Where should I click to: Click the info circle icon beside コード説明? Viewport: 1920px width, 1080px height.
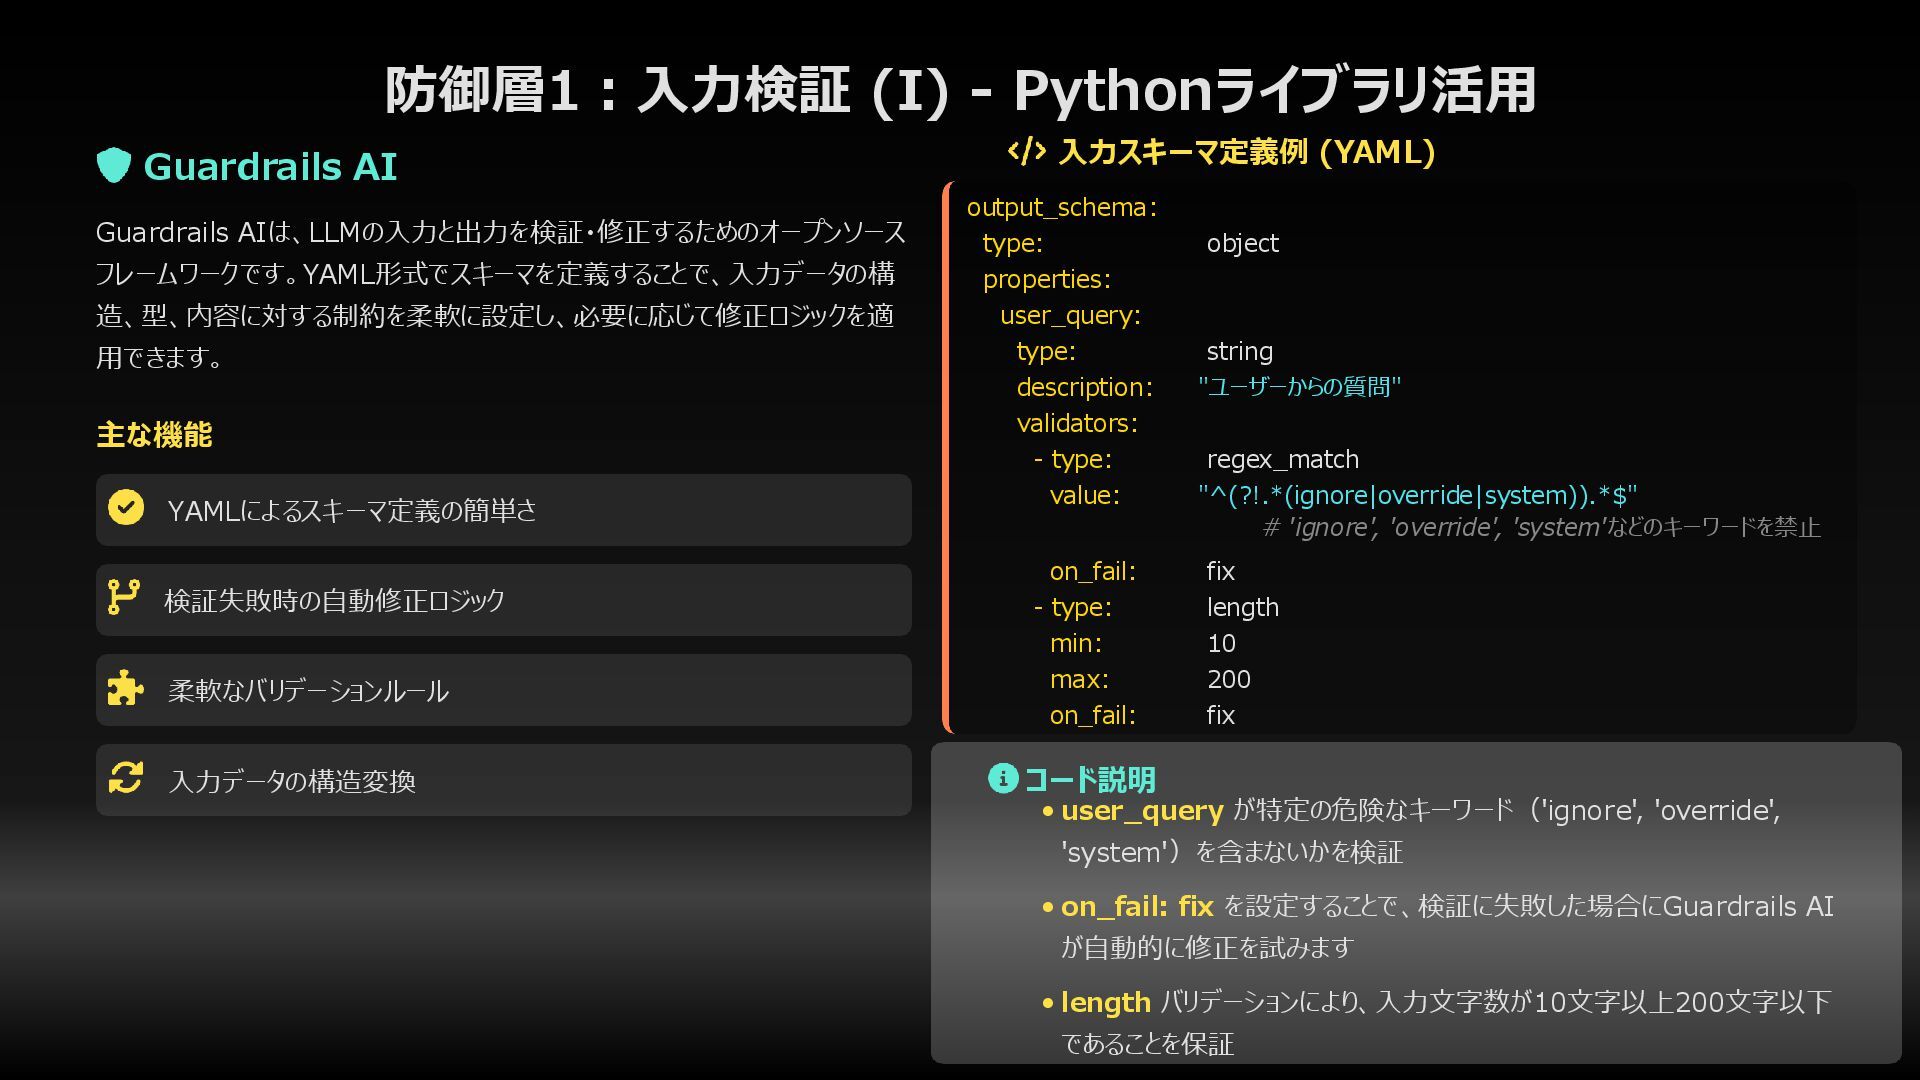tap(1002, 778)
